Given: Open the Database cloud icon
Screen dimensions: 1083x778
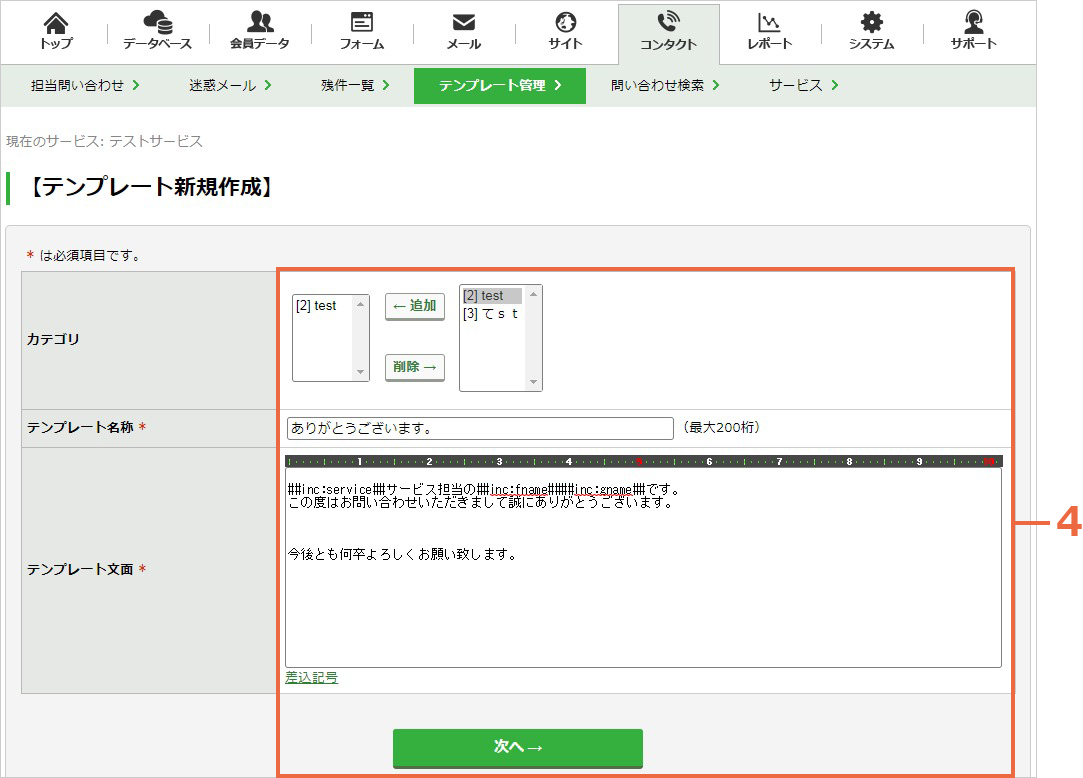Looking at the screenshot, I should 157,22.
